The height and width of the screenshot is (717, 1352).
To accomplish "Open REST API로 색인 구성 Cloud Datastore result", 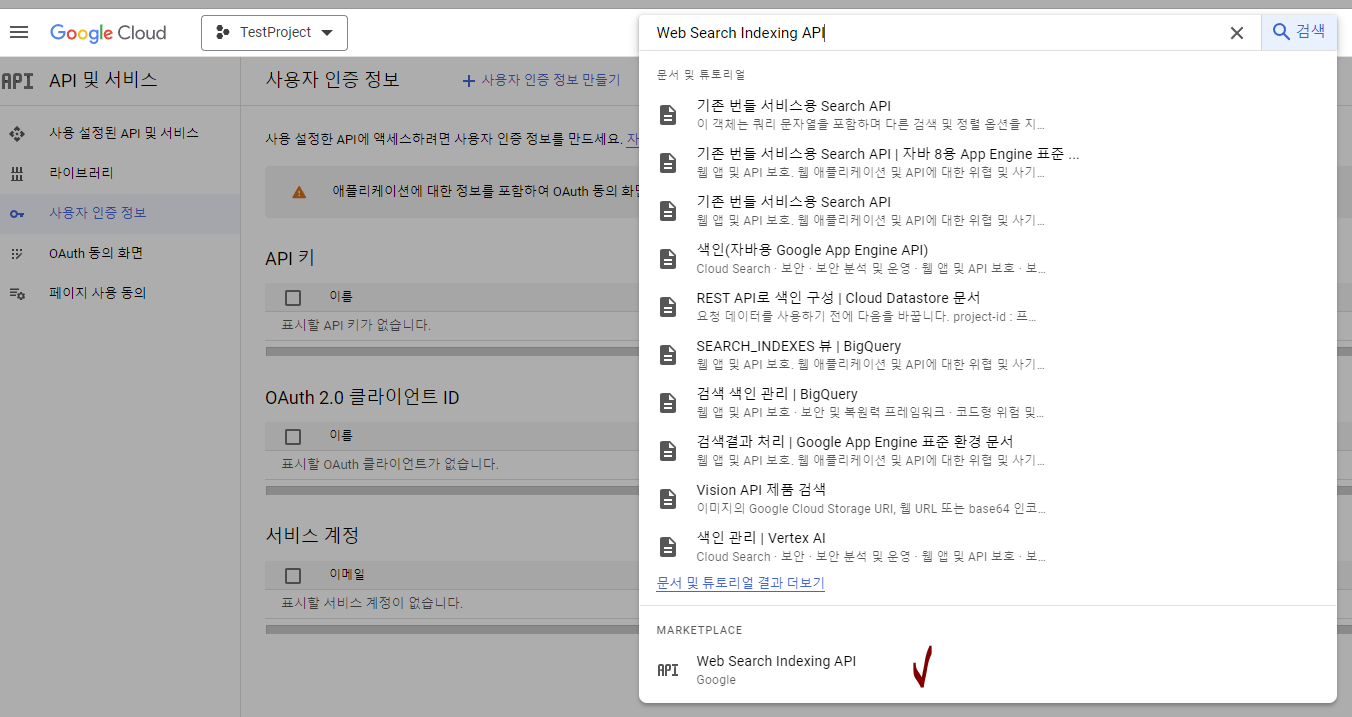I will (987, 307).
